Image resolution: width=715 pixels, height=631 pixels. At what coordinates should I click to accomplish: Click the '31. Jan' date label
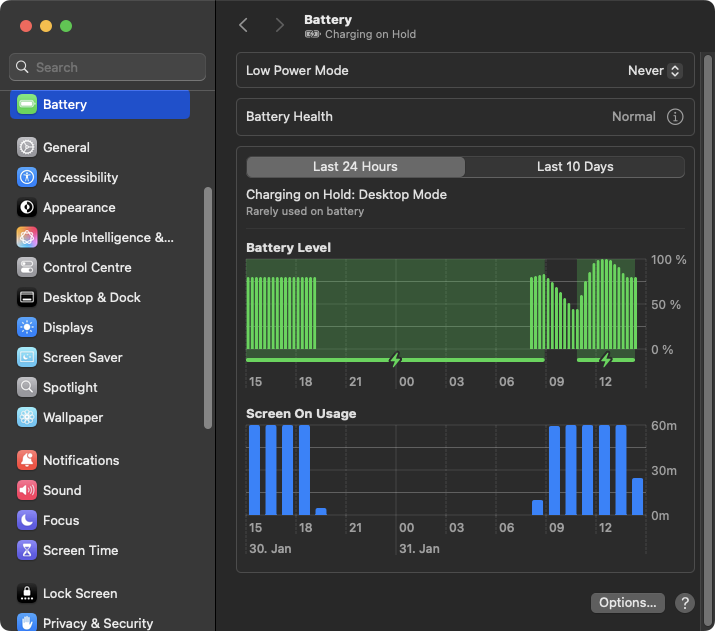[419, 548]
